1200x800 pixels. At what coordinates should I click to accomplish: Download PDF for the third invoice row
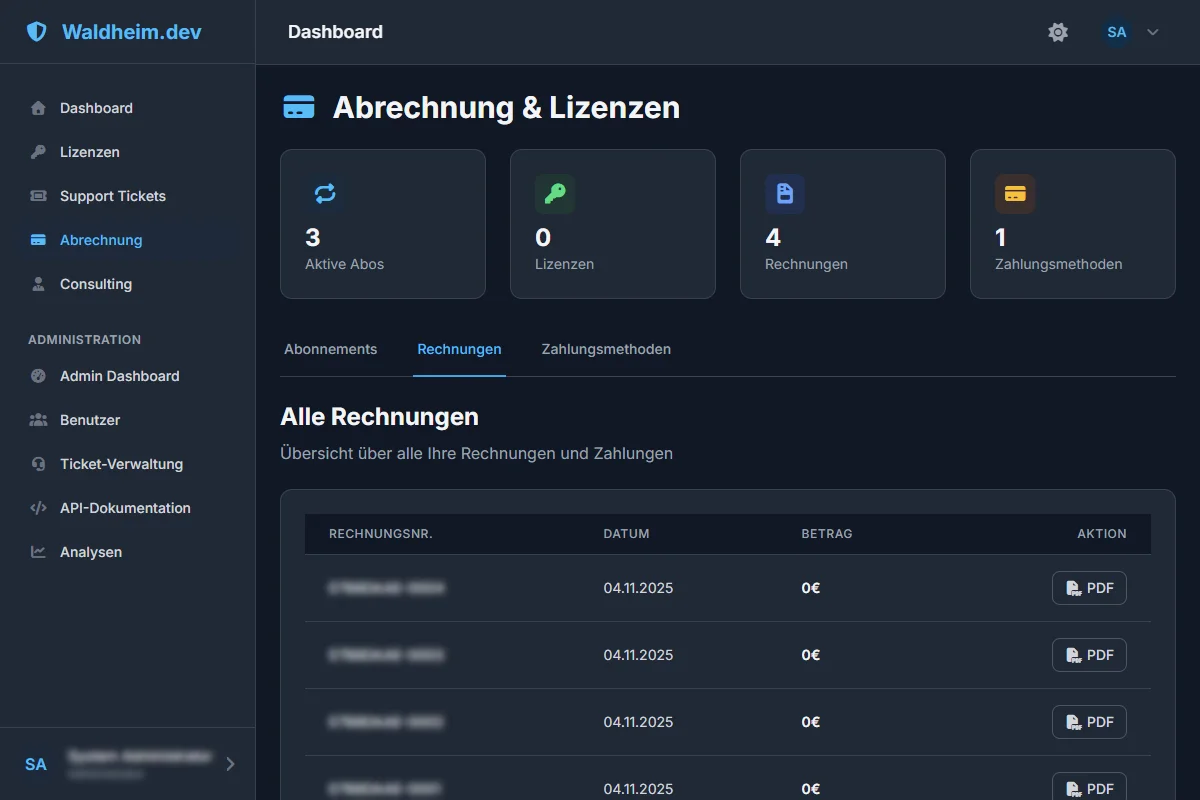pos(1089,722)
